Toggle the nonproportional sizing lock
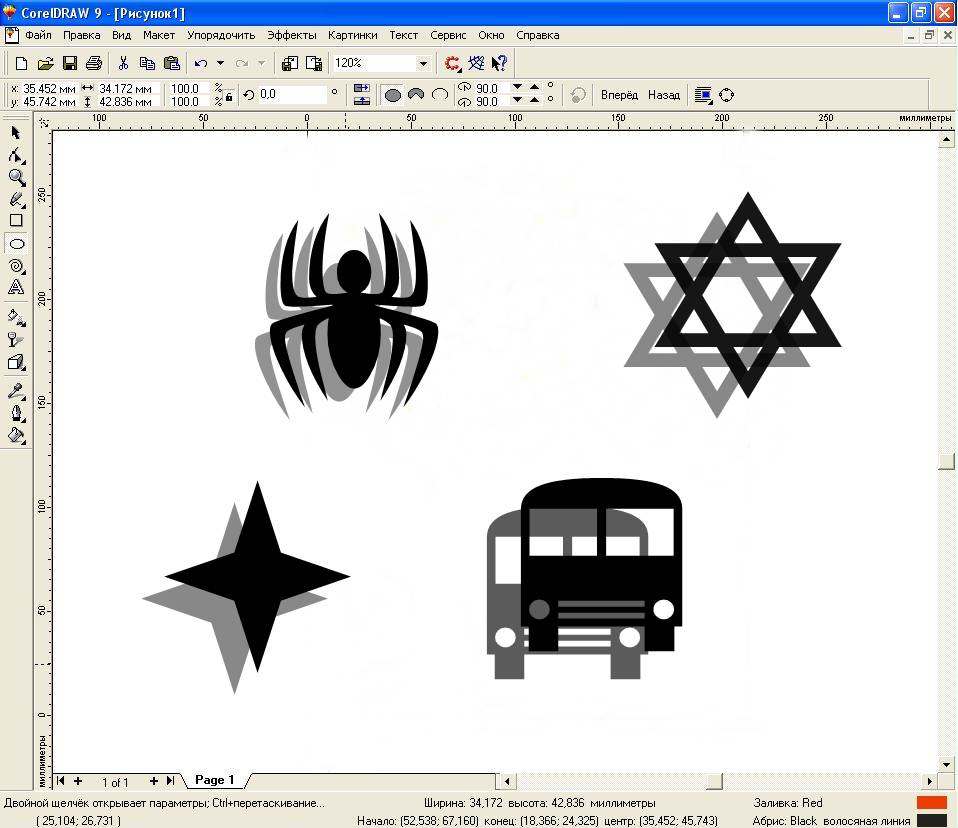958x828 pixels. pos(229,97)
